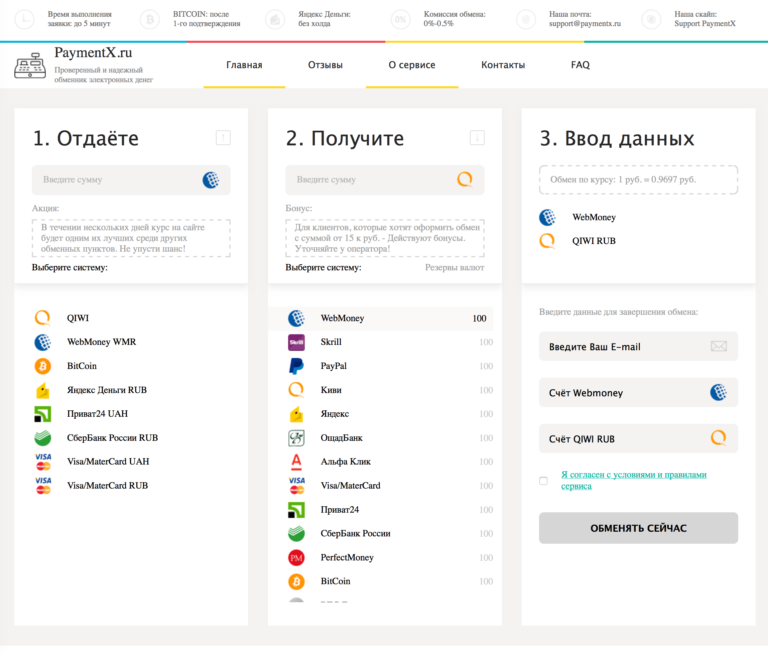Choose the Киви icon in Получите list
This screenshot has height=653, width=768.
(x=296, y=390)
